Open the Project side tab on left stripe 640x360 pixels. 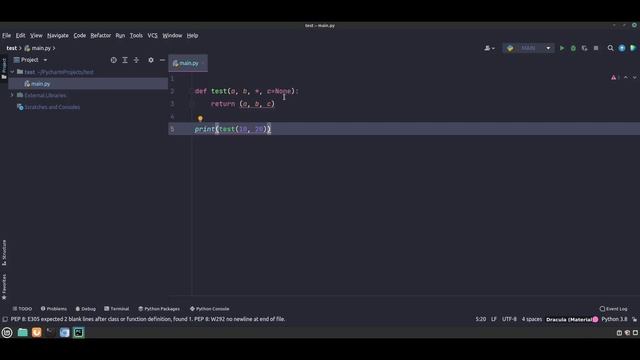point(4,68)
